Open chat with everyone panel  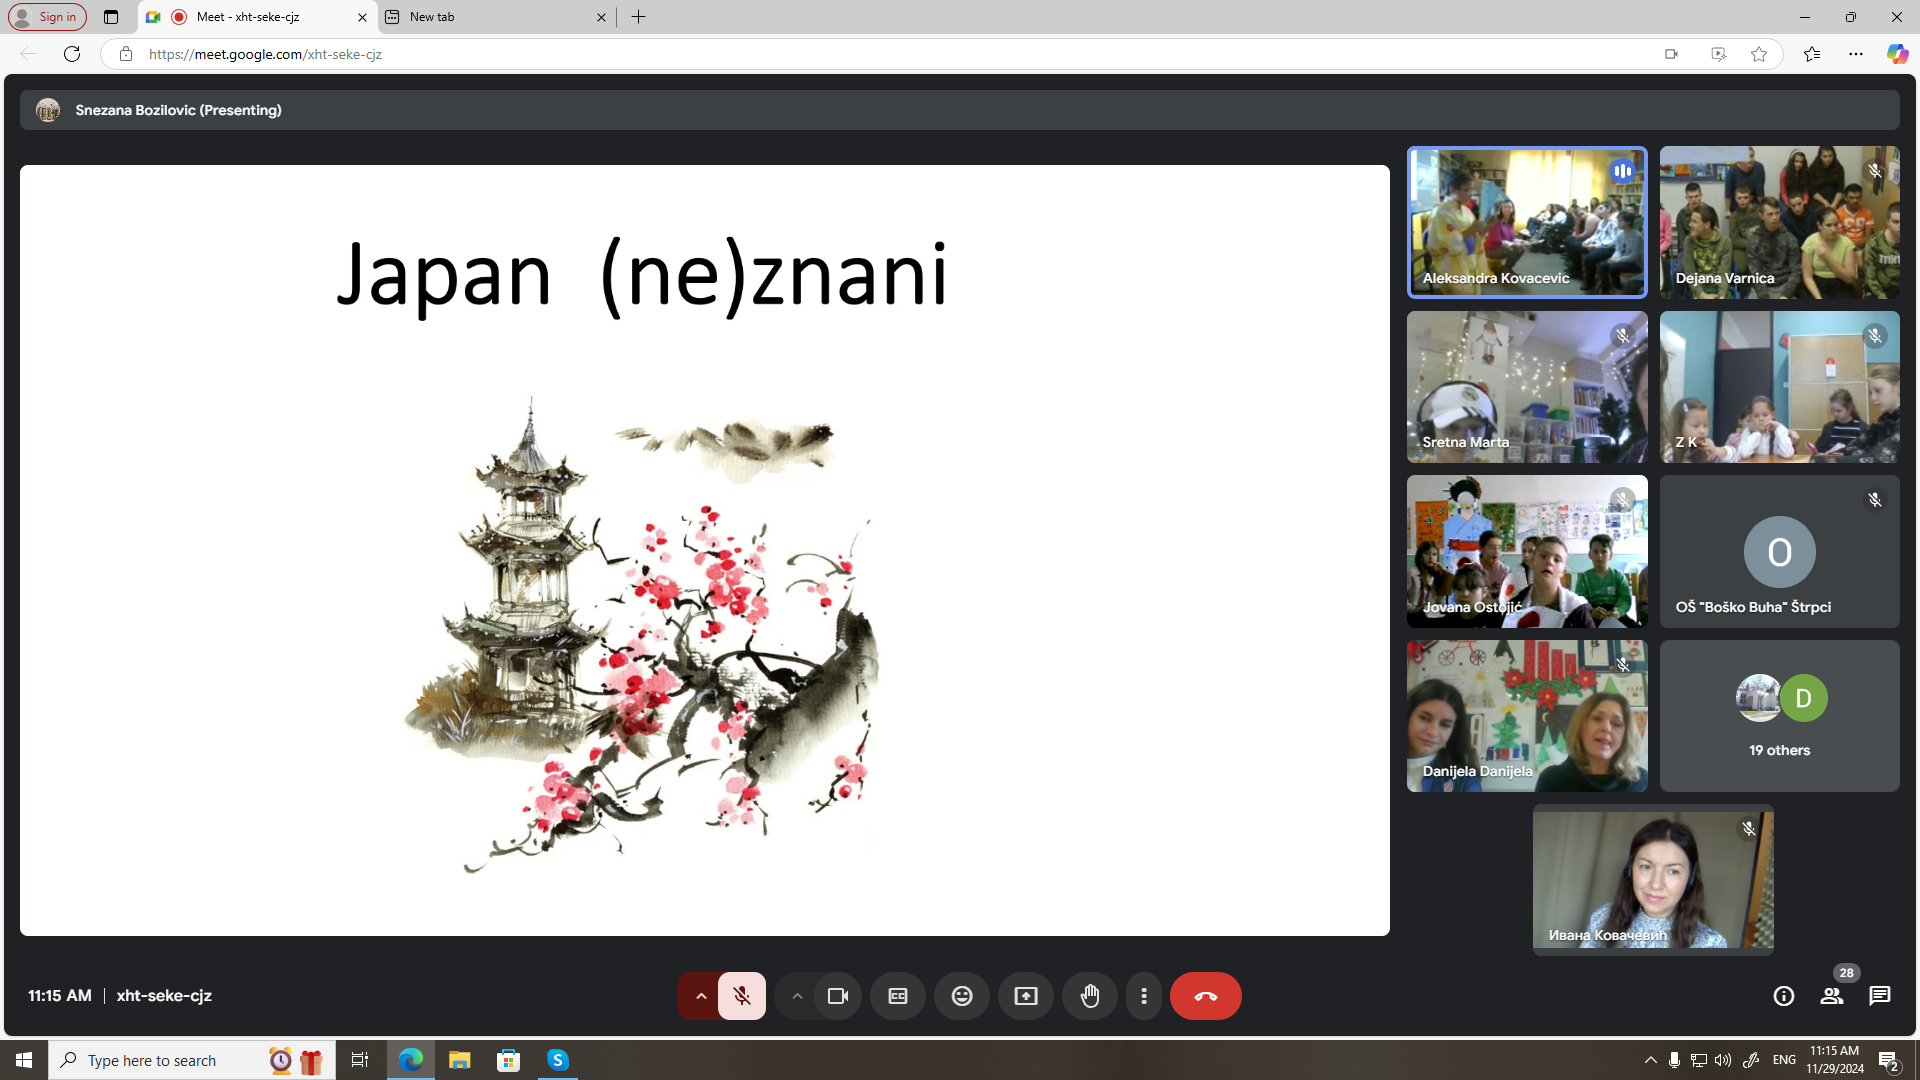(x=1880, y=996)
